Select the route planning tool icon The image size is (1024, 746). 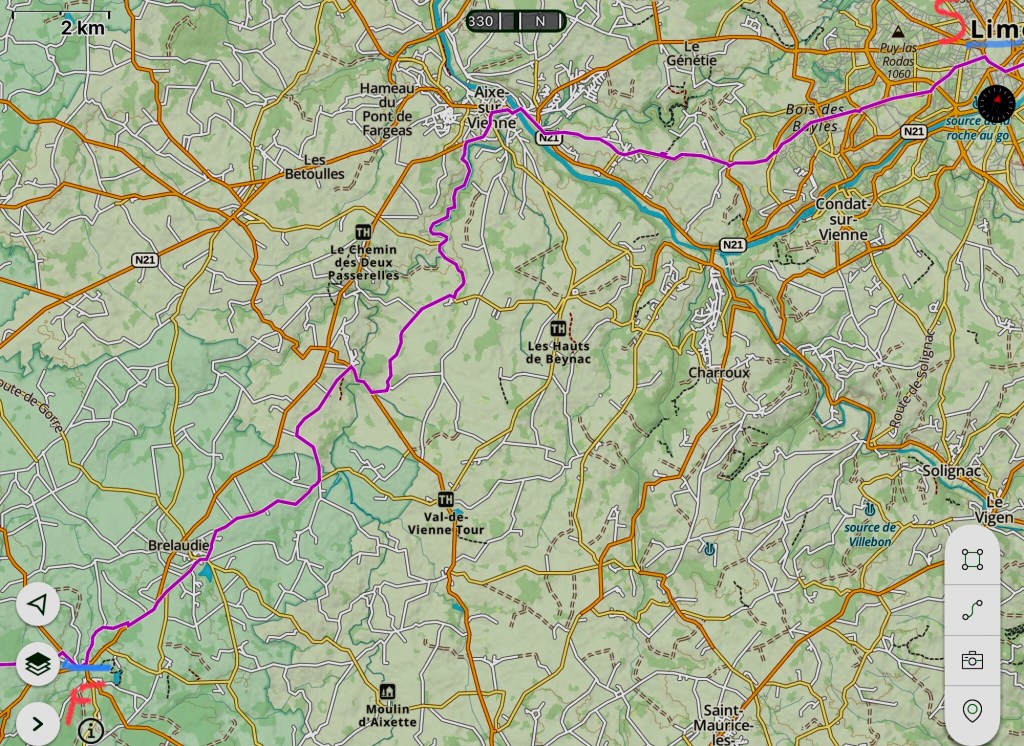point(972,610)
